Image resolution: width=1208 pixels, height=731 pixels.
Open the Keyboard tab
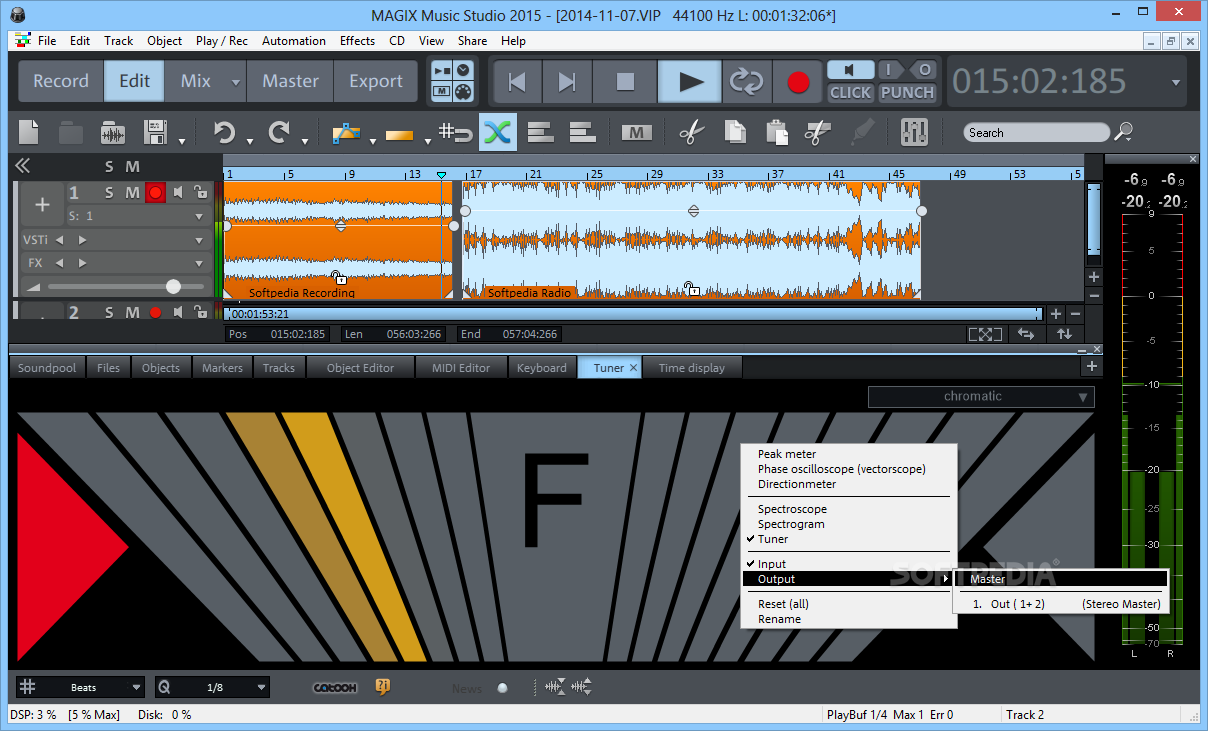[542, 368]
